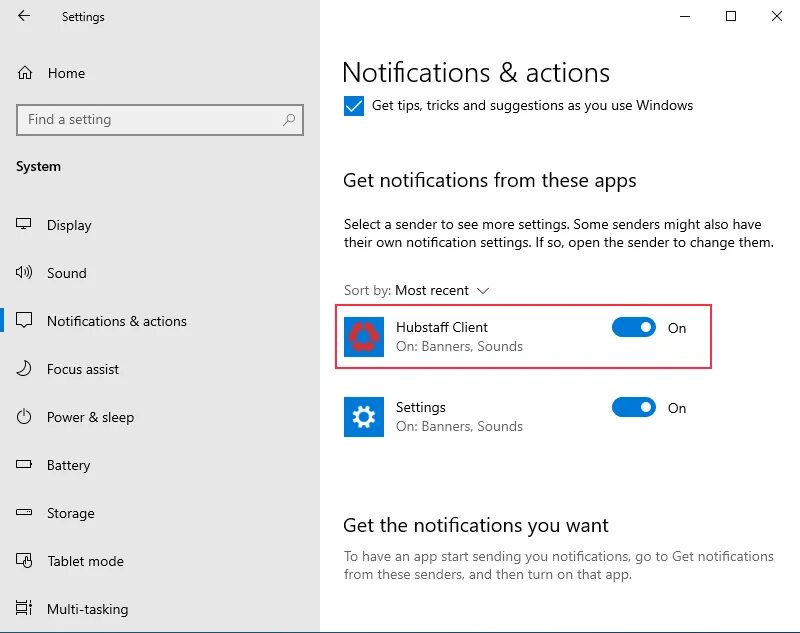Viewport: 800px width, 633px height.
Task: Click the Tablet mode icon
Action: pyautogui.click(x=23, y=561)
